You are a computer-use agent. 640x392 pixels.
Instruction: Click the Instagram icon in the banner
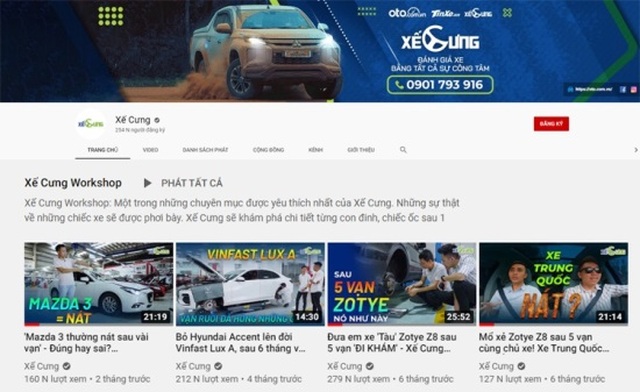pyautogui.click(x=633, y=89)
